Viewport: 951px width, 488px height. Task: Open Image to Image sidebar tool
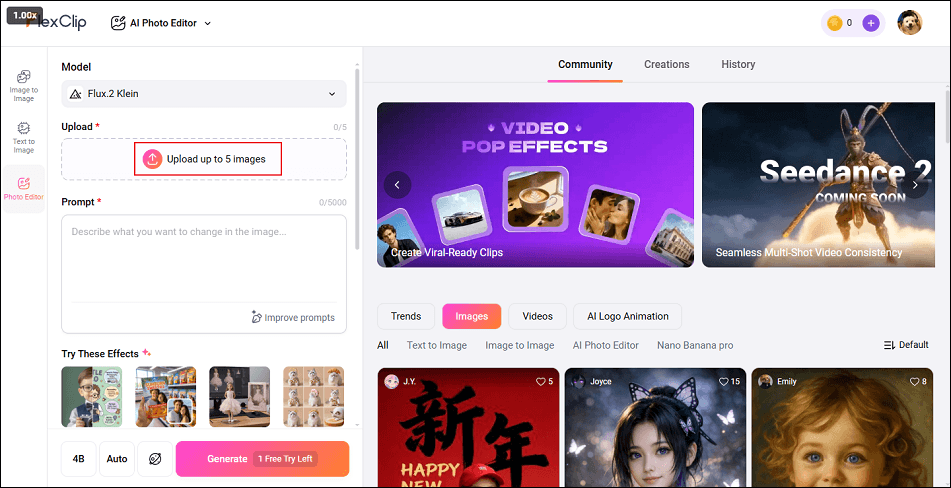24,86
